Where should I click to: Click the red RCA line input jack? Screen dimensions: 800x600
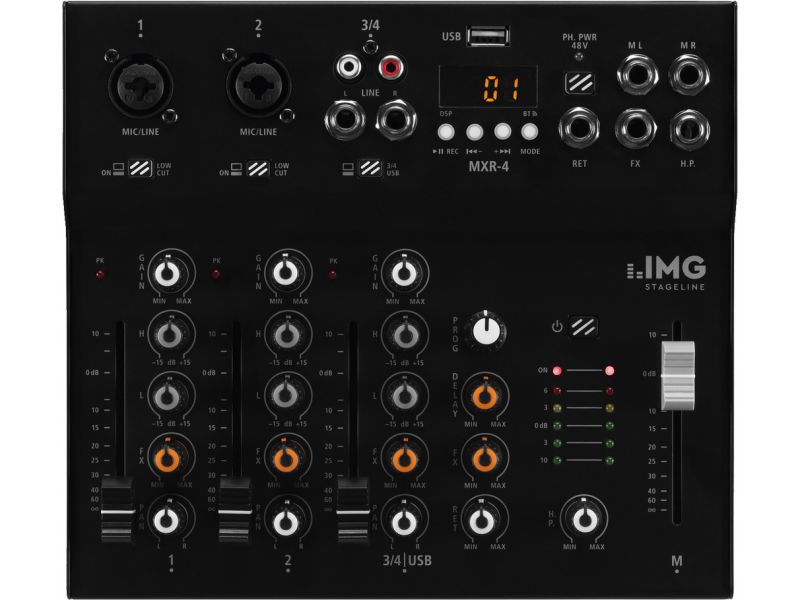[389, 69]
